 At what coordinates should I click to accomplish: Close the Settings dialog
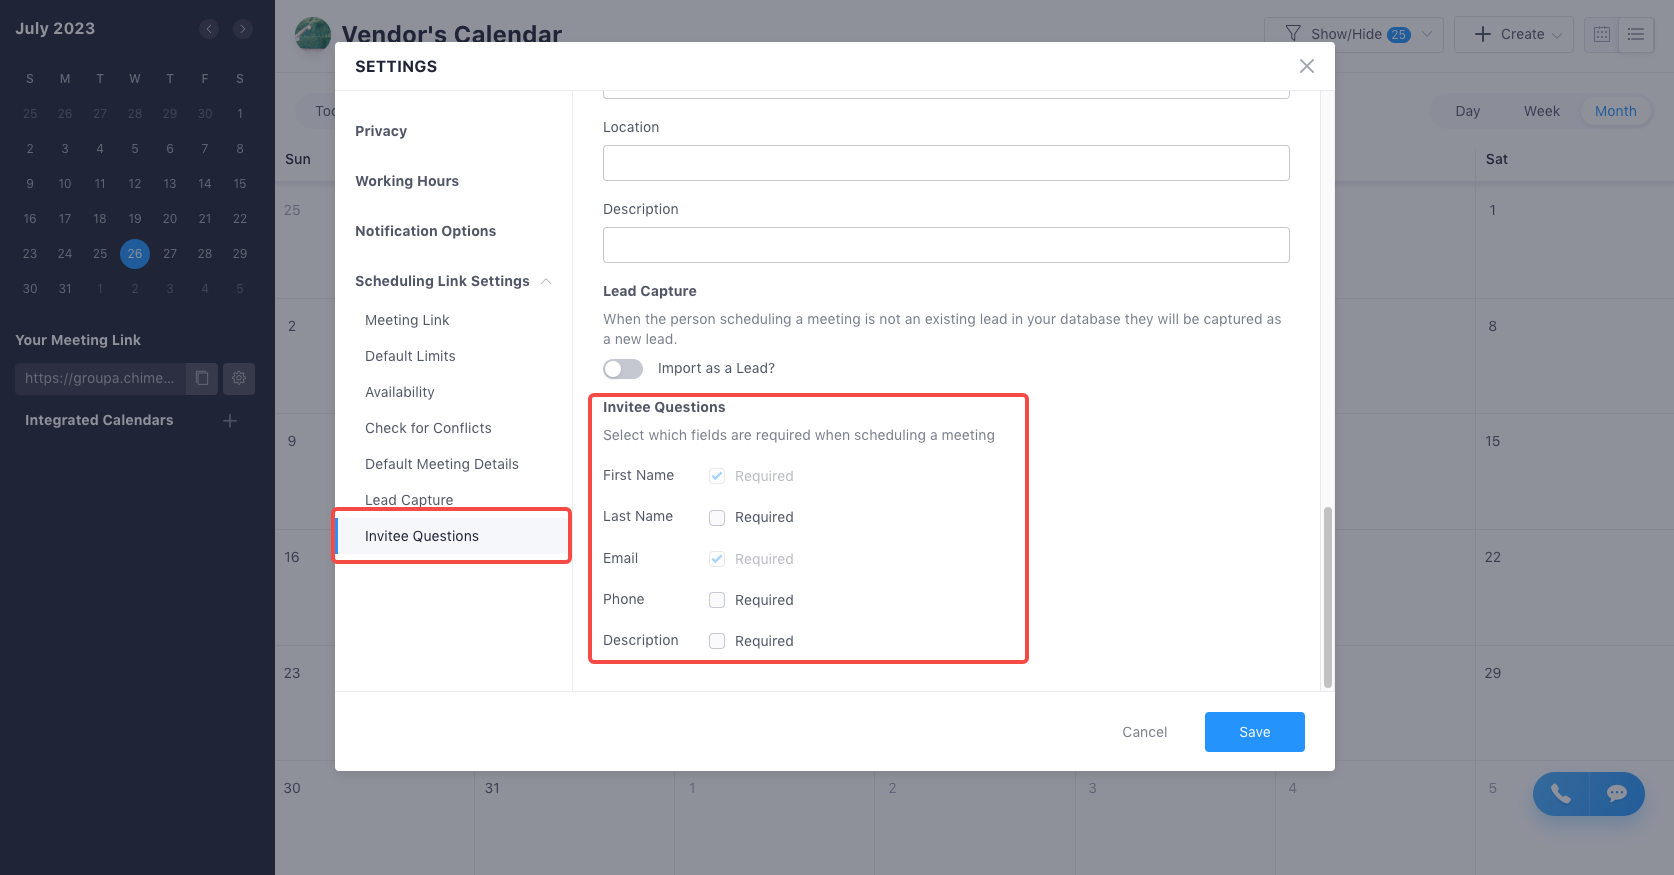(1307, 66)
